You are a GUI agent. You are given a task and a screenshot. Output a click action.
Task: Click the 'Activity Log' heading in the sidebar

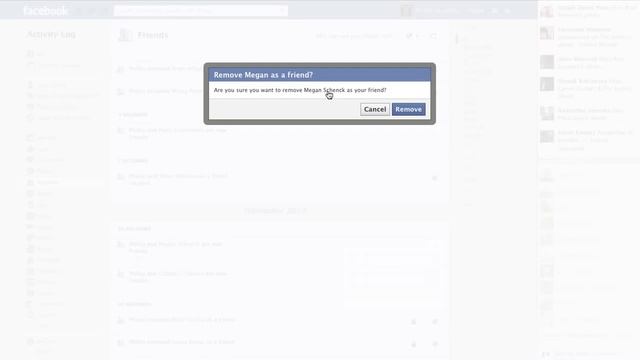pyautogui.click(x=51, y=35)
